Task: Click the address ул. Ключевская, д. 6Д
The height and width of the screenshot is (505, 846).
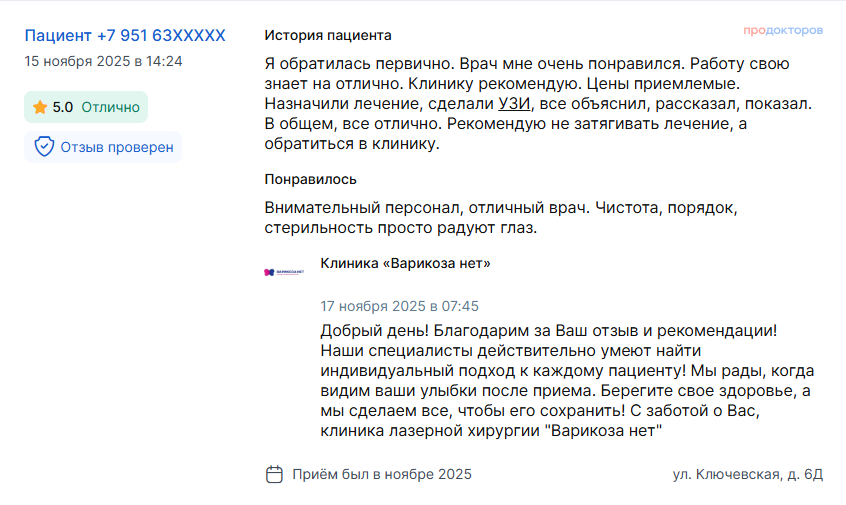Action: point(747,474)
